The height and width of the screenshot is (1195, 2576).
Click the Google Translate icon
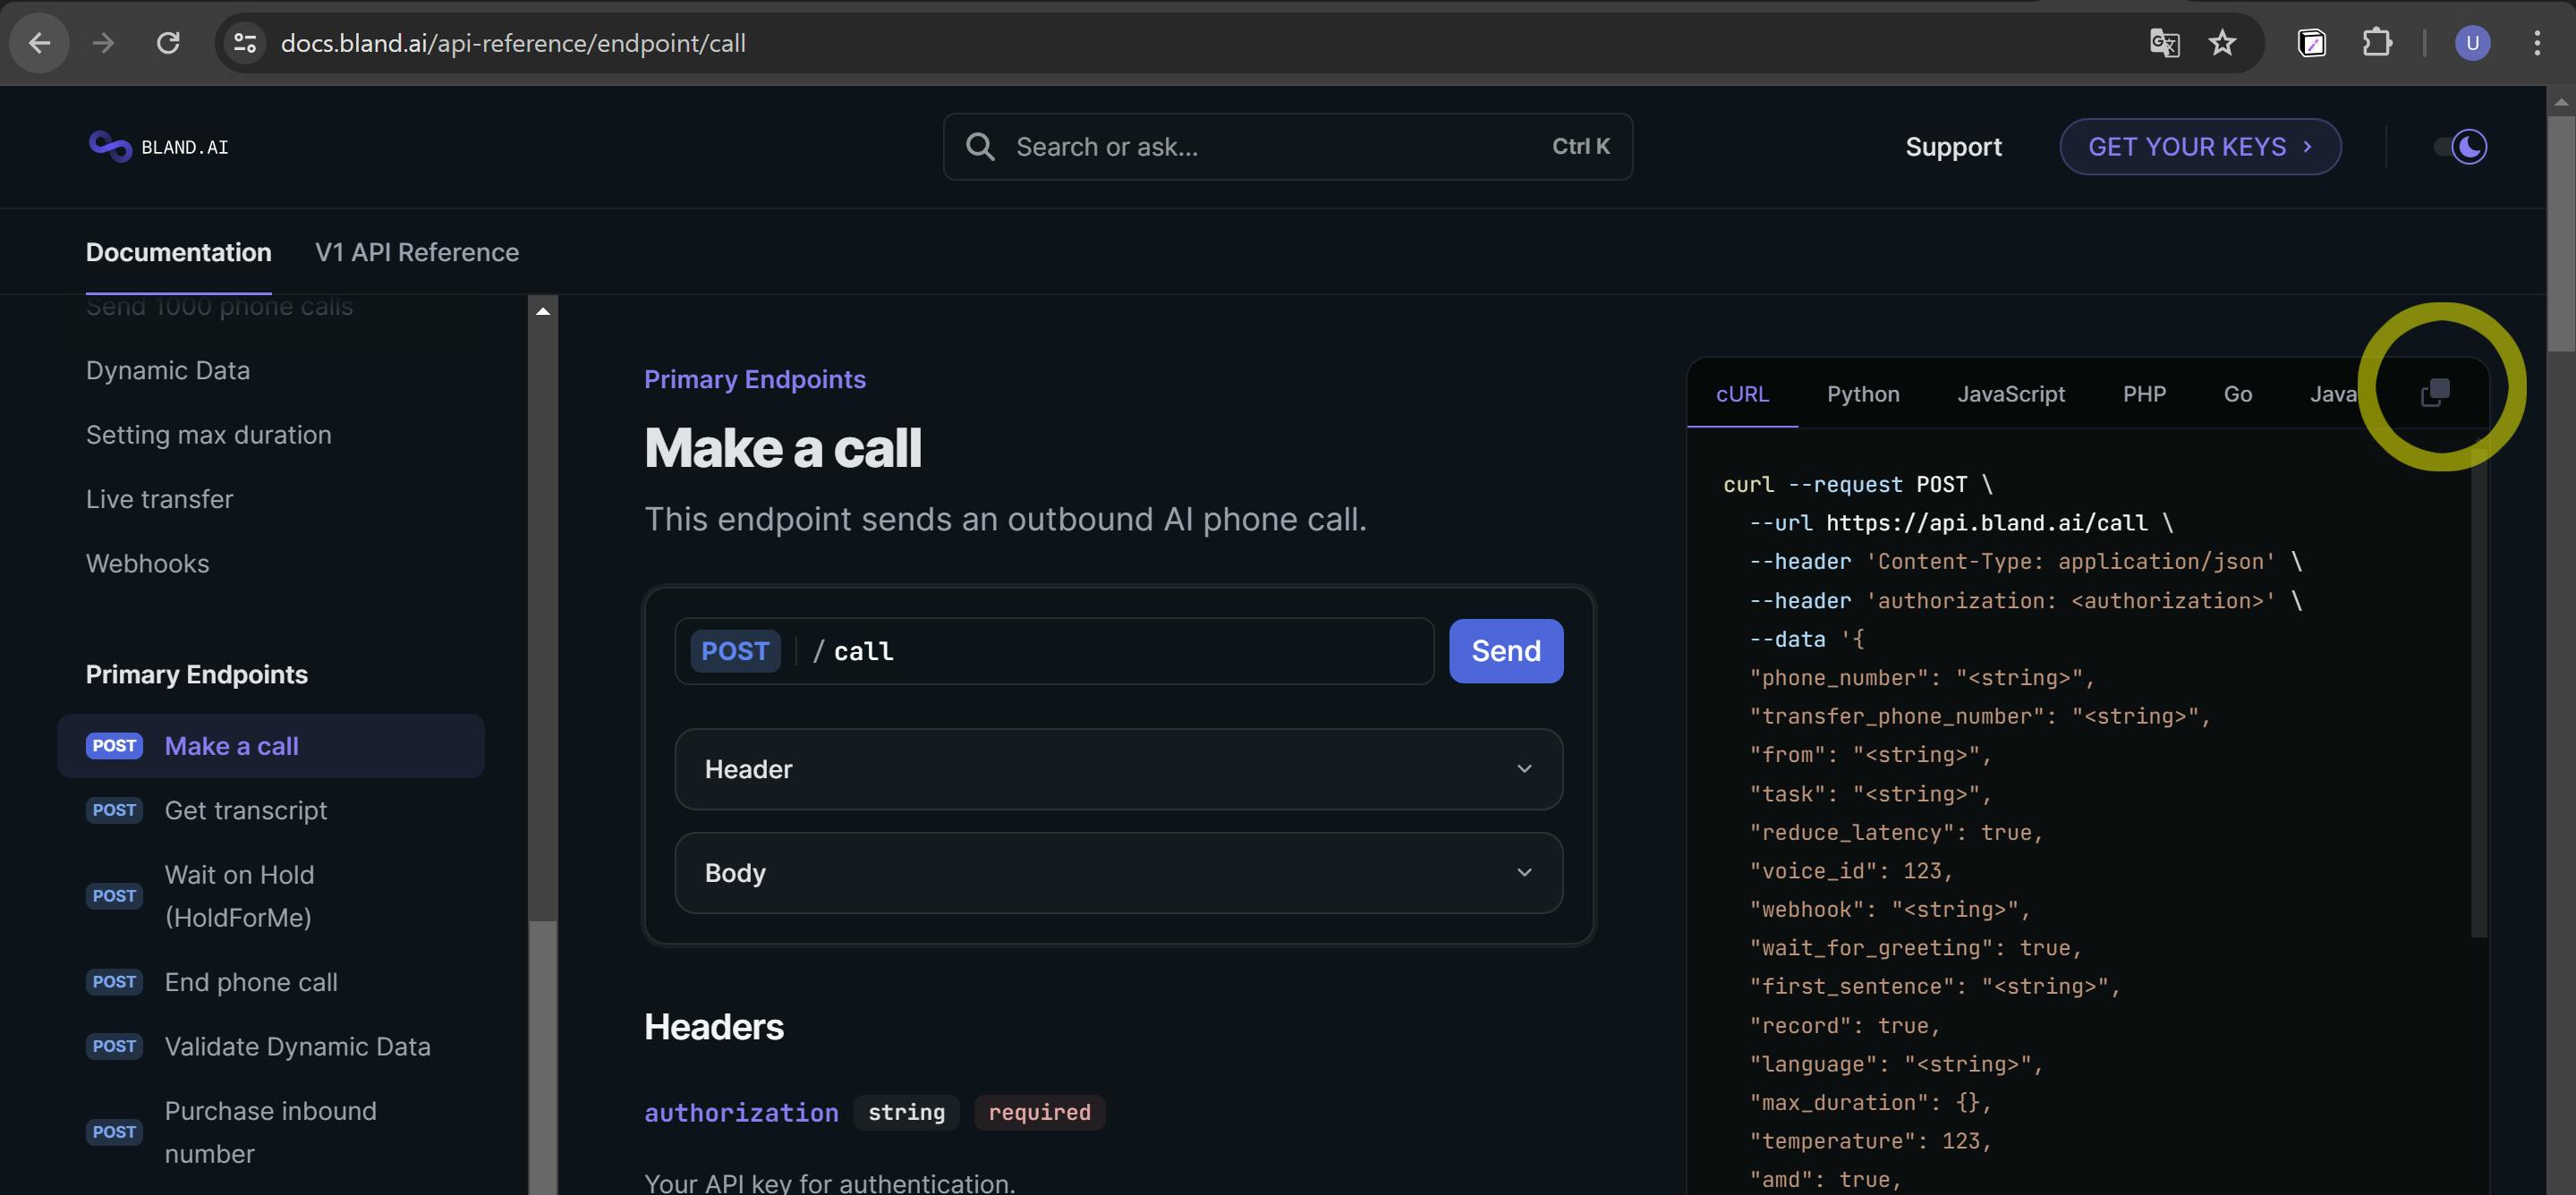2164,43
